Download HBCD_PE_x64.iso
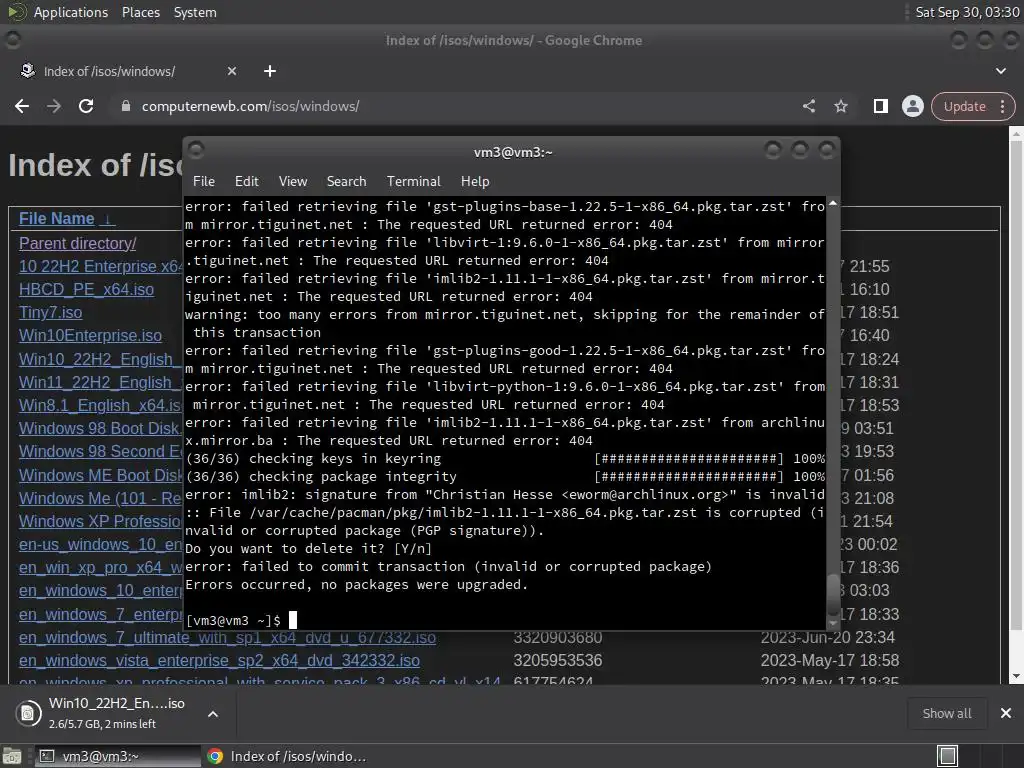Viewport: 1024px width, 768px height. click(86, 289)
